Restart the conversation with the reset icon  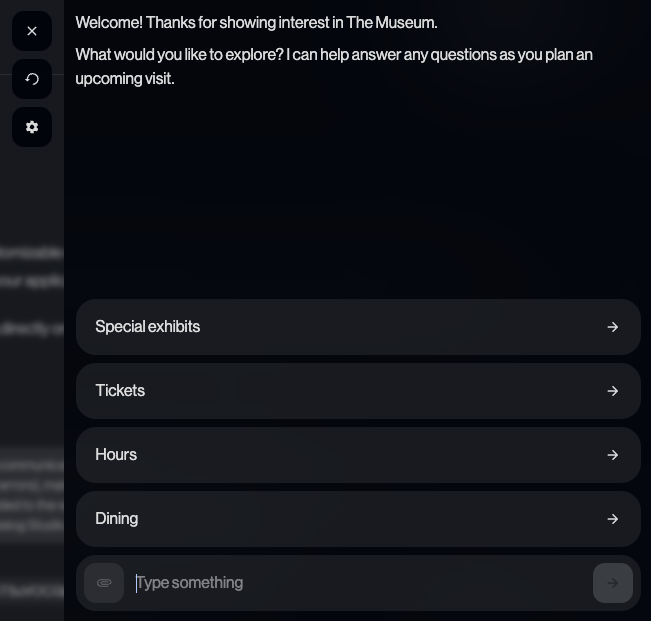pos(32,79)
